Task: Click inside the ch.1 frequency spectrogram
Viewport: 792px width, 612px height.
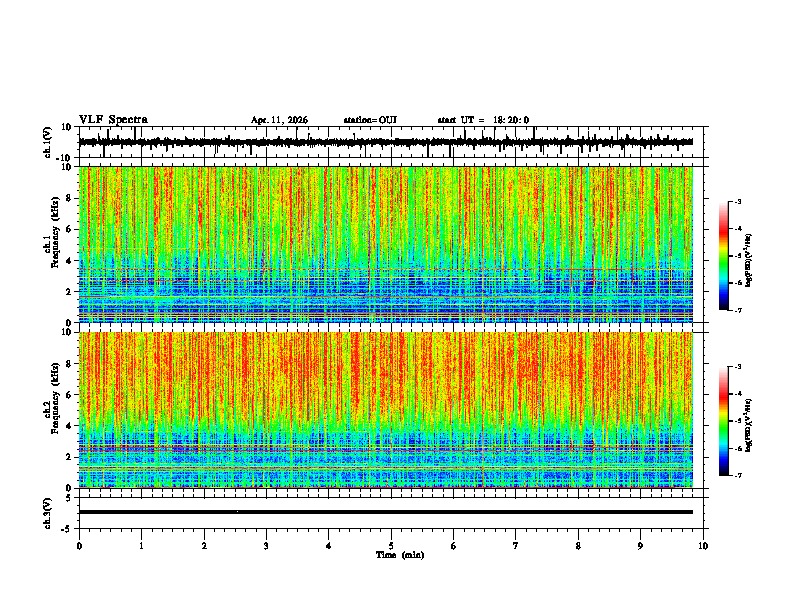Action: point(386,244)
